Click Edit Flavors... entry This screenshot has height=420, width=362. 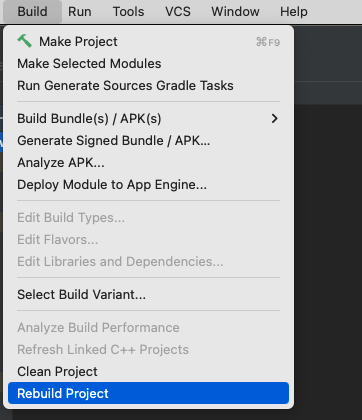point(148,240)
